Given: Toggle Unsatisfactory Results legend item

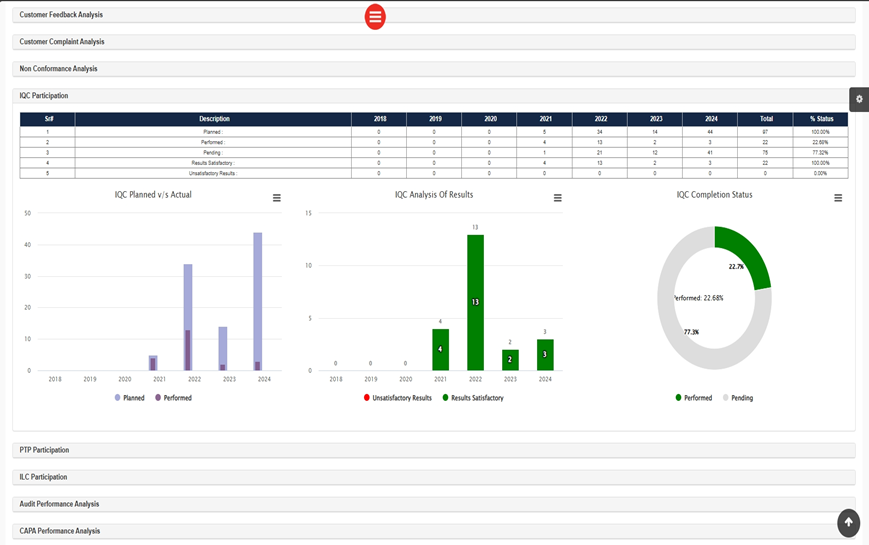Looking at the screenshot, I should [x=397, y=398].
